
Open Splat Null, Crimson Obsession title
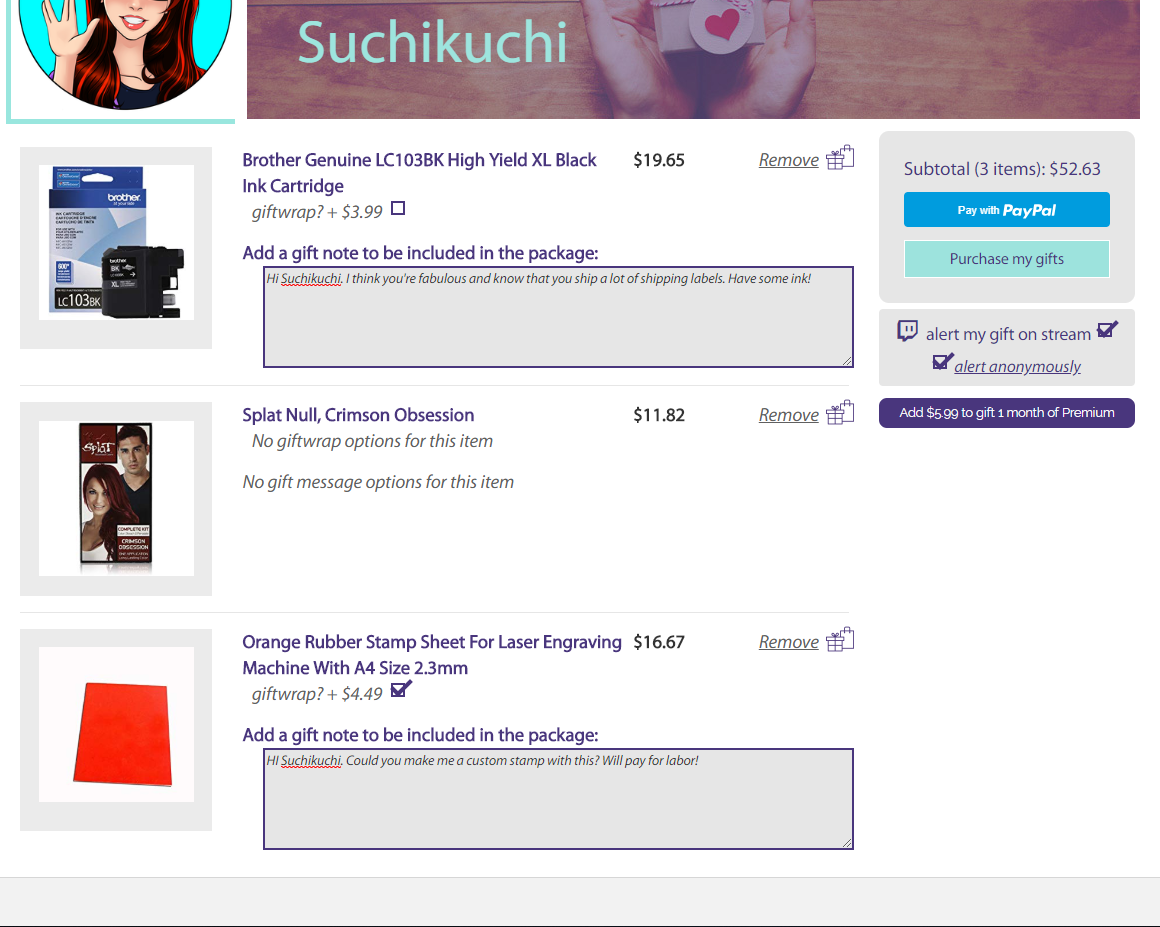coord(358,415)
